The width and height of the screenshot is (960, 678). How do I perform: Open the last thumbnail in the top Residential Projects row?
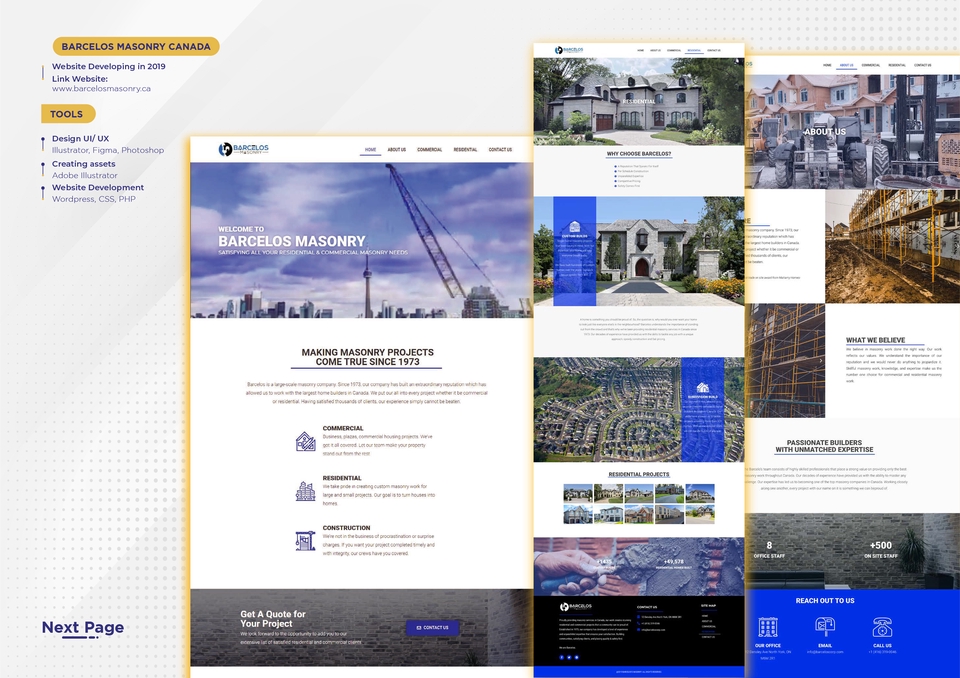pos(700,493)
